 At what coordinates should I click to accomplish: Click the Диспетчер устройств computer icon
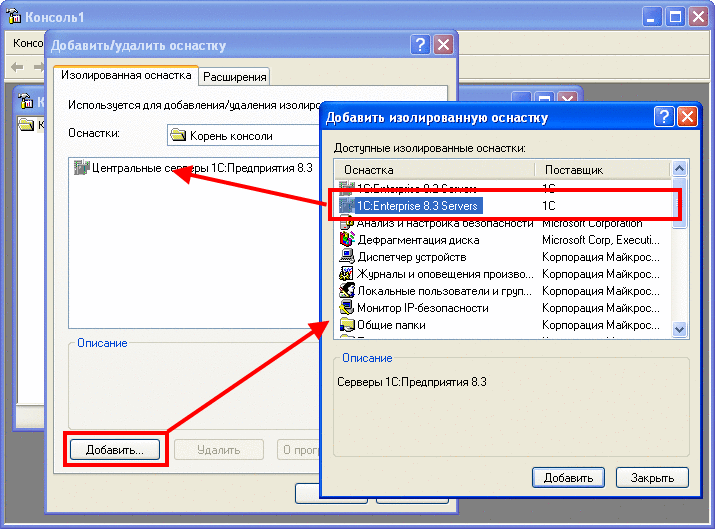[x=347, y=256]
